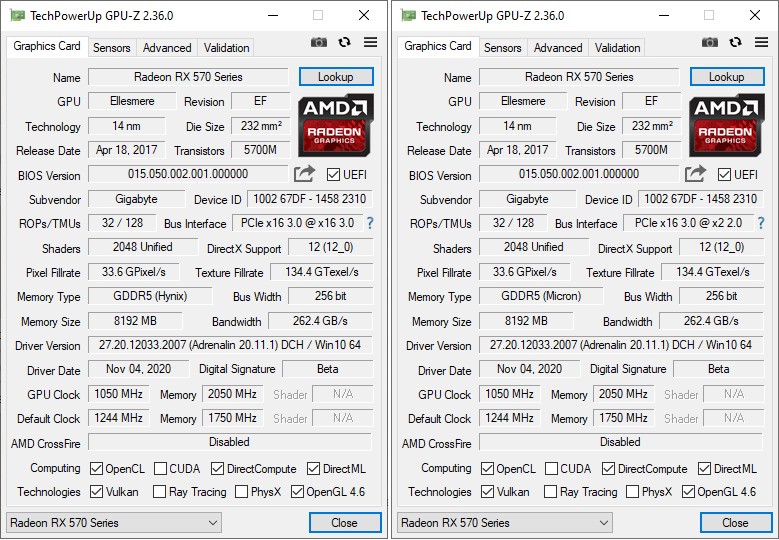Click Device ID value in left window
Screen dimensions: 779x540
[310, 199]
